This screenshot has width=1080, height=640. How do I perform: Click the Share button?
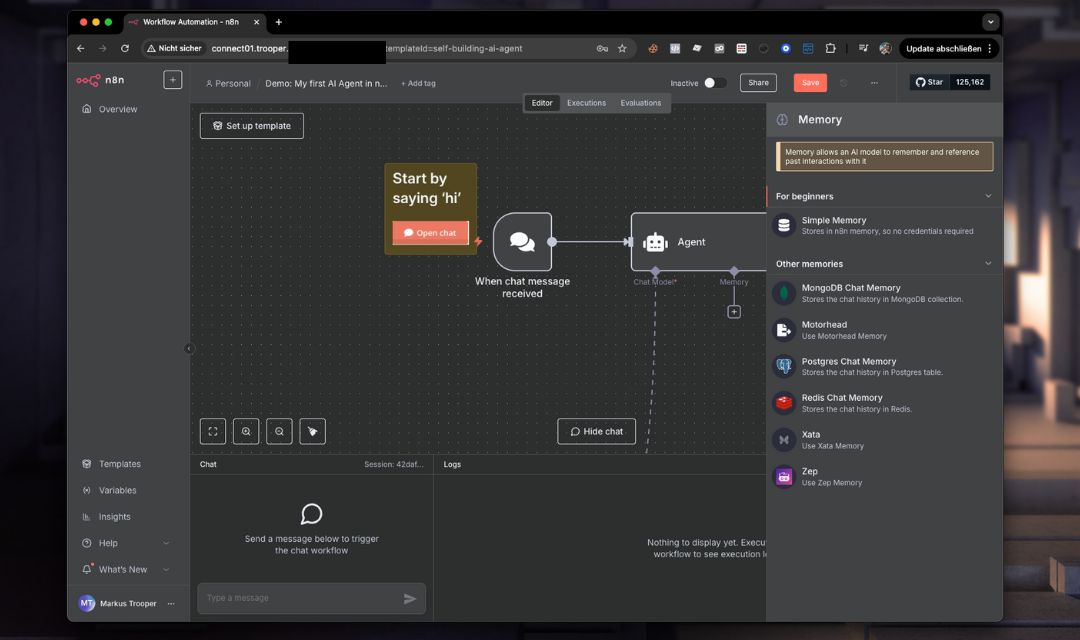[x=758, y=83]
